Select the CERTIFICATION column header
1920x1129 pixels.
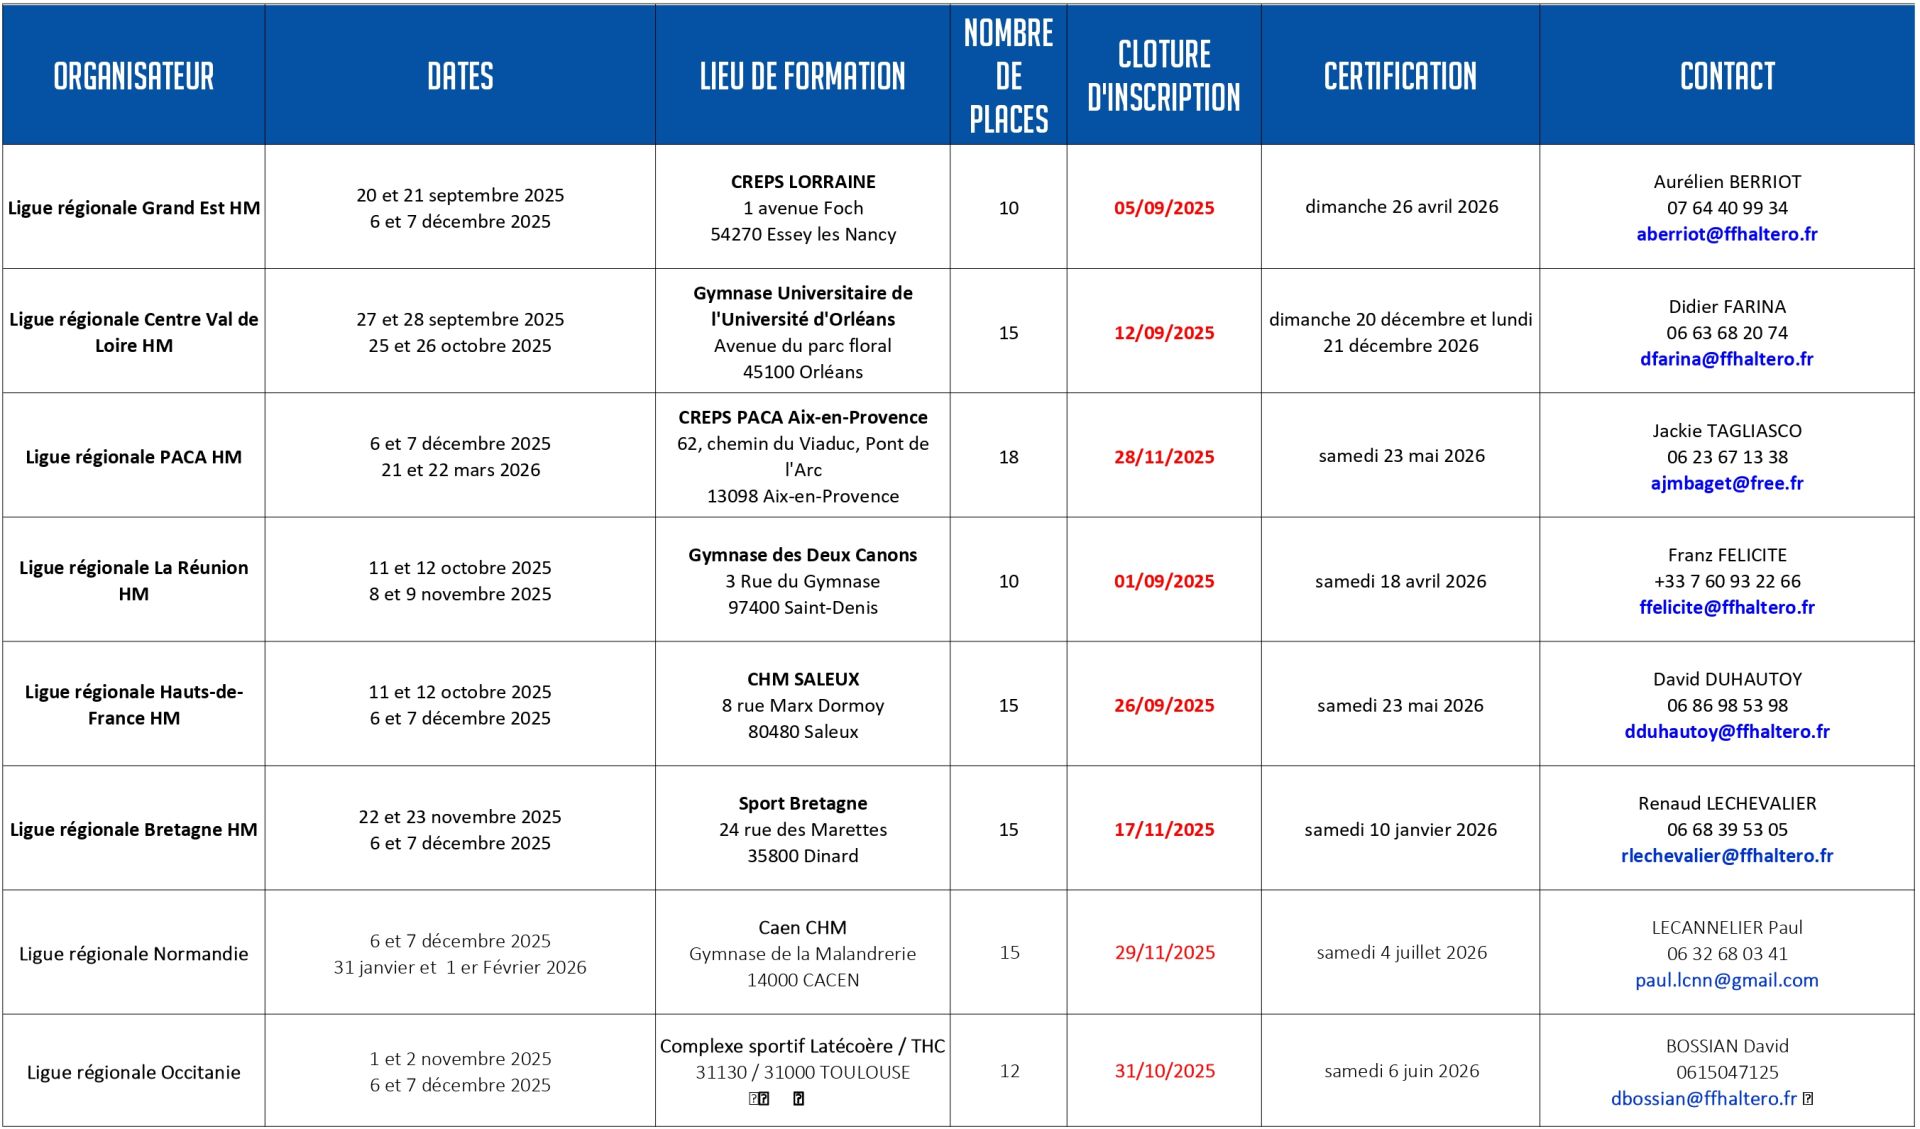[x=1400, y=76]
